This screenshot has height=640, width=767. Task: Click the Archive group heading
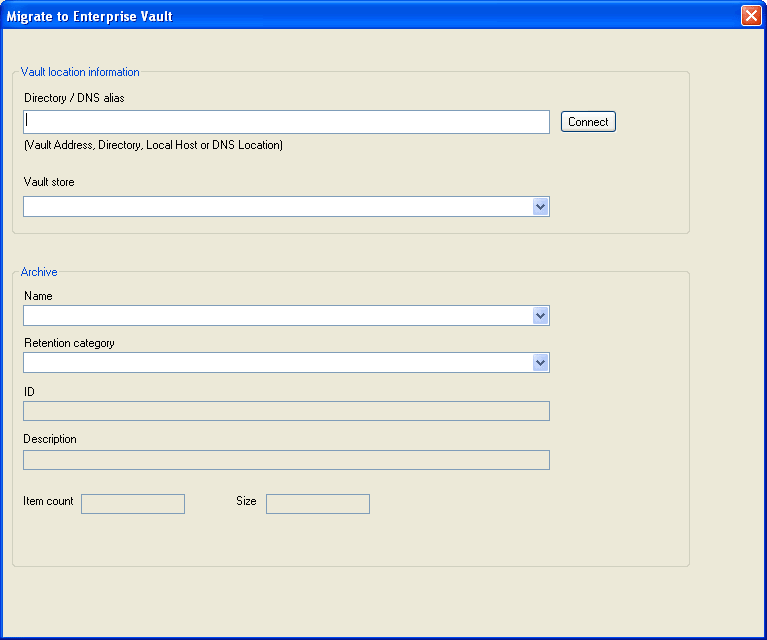point(39,272)
